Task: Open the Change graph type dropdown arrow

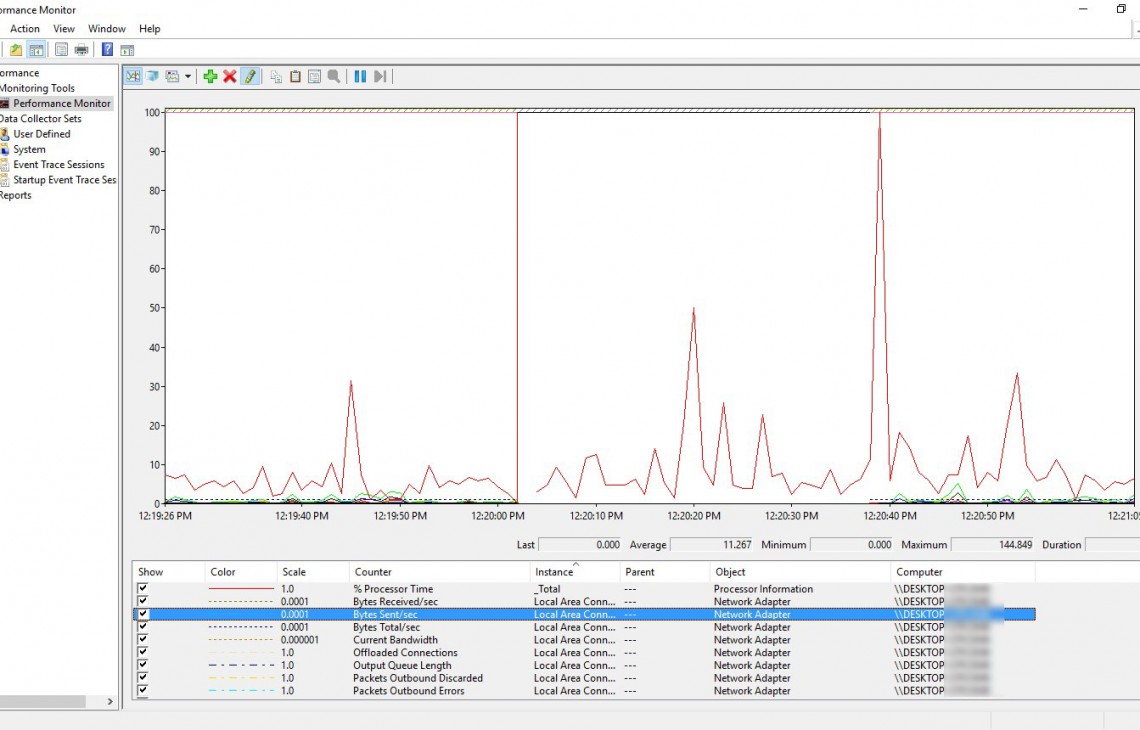Action: (188, 76)
